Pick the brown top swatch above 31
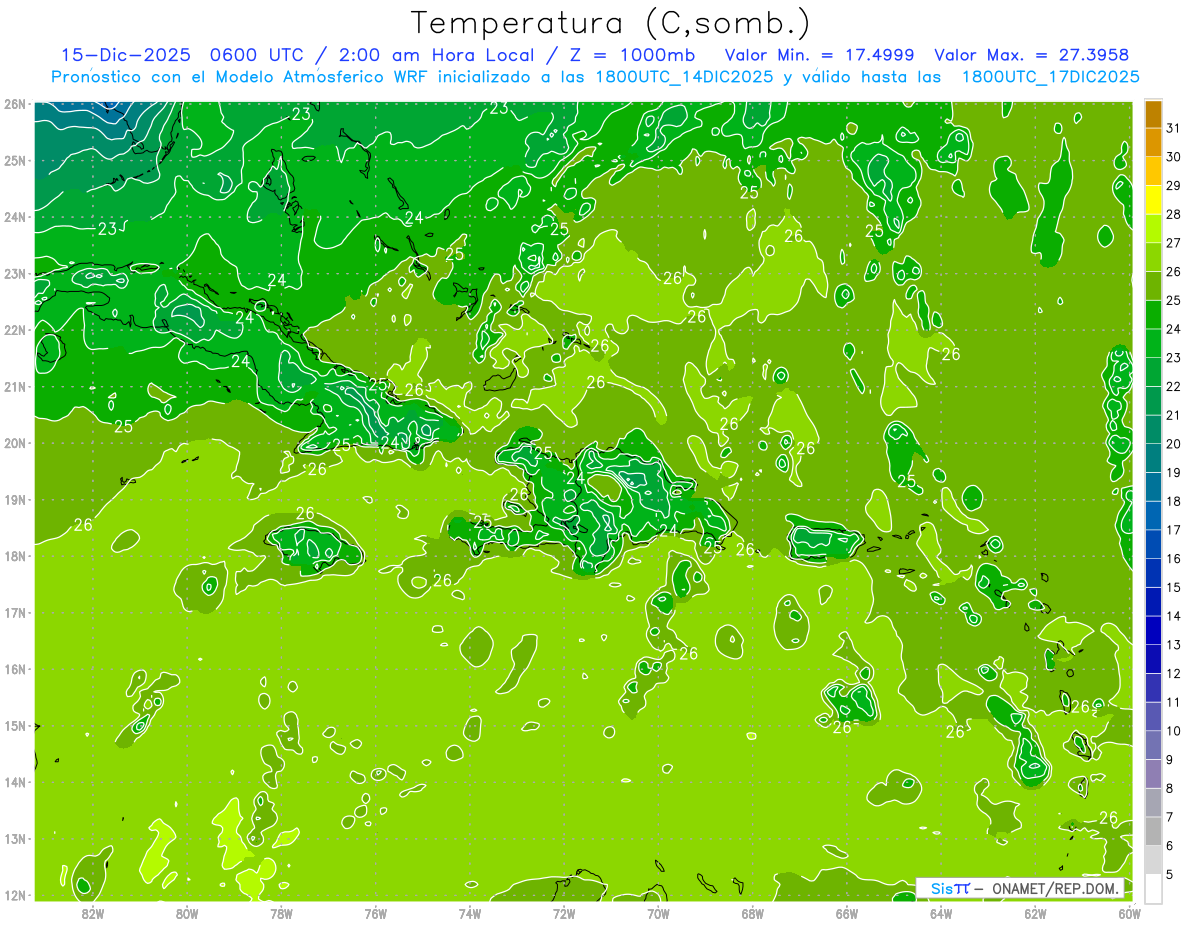1200x927 pixels. pos(1153,114)
